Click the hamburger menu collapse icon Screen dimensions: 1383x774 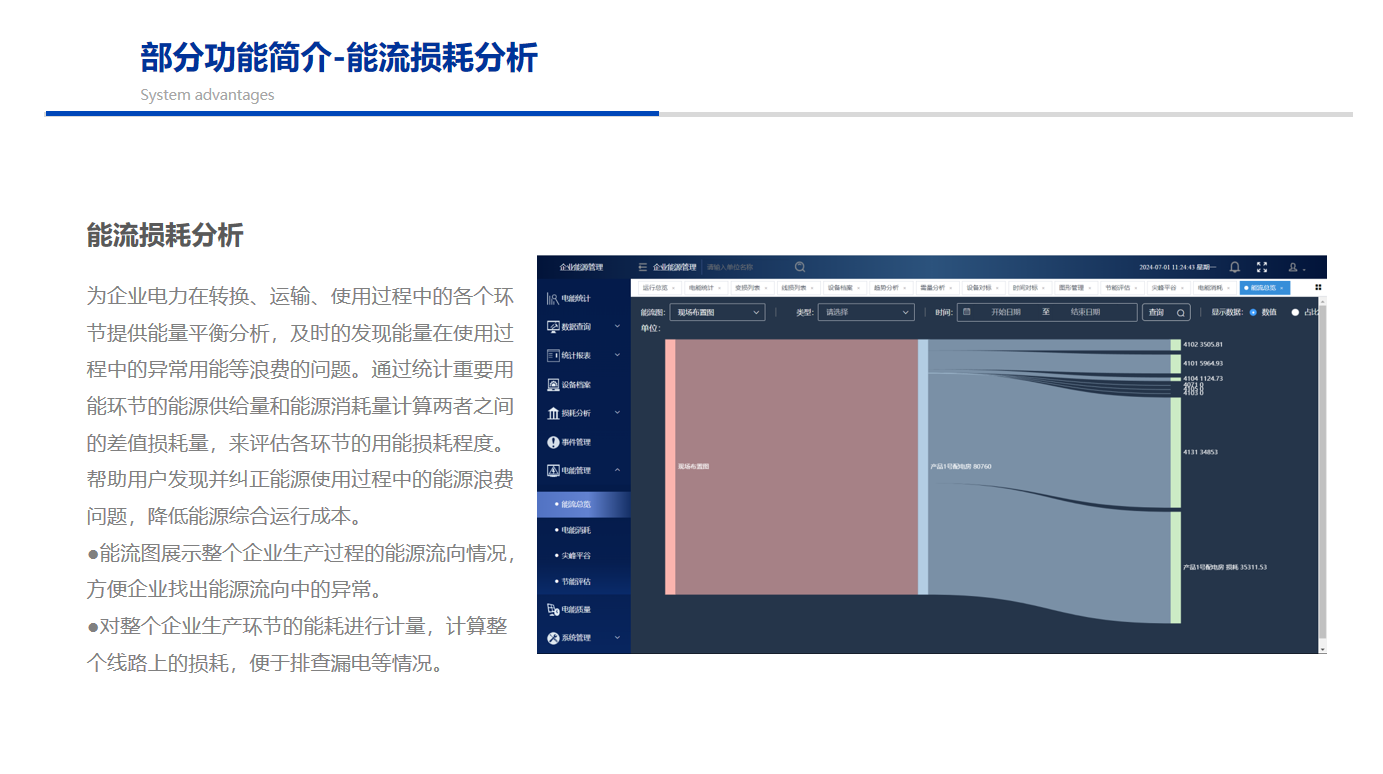click(x=643, y=267)
